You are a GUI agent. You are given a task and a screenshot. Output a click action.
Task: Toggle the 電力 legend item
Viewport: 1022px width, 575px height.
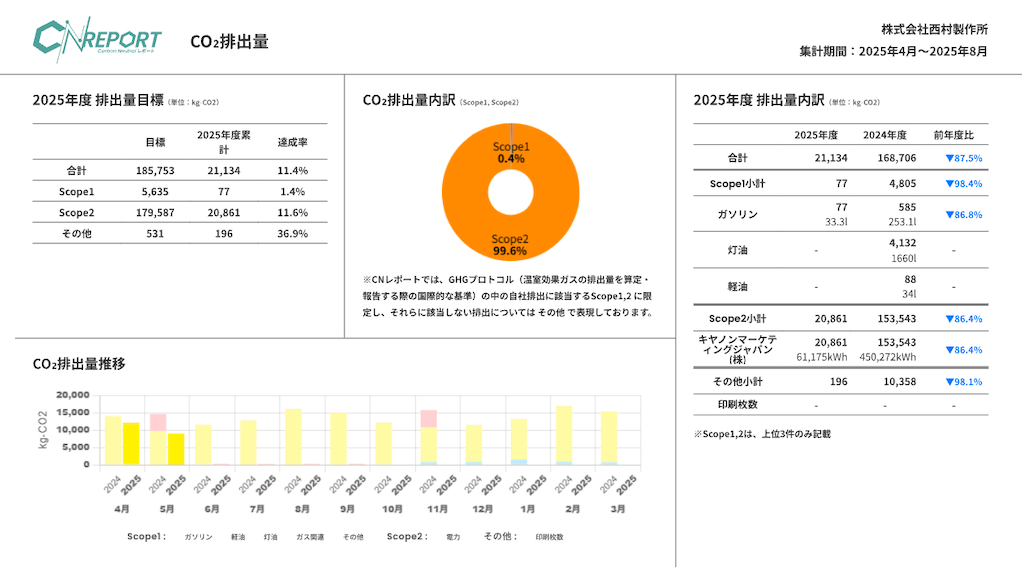click(x=453, y=537)
